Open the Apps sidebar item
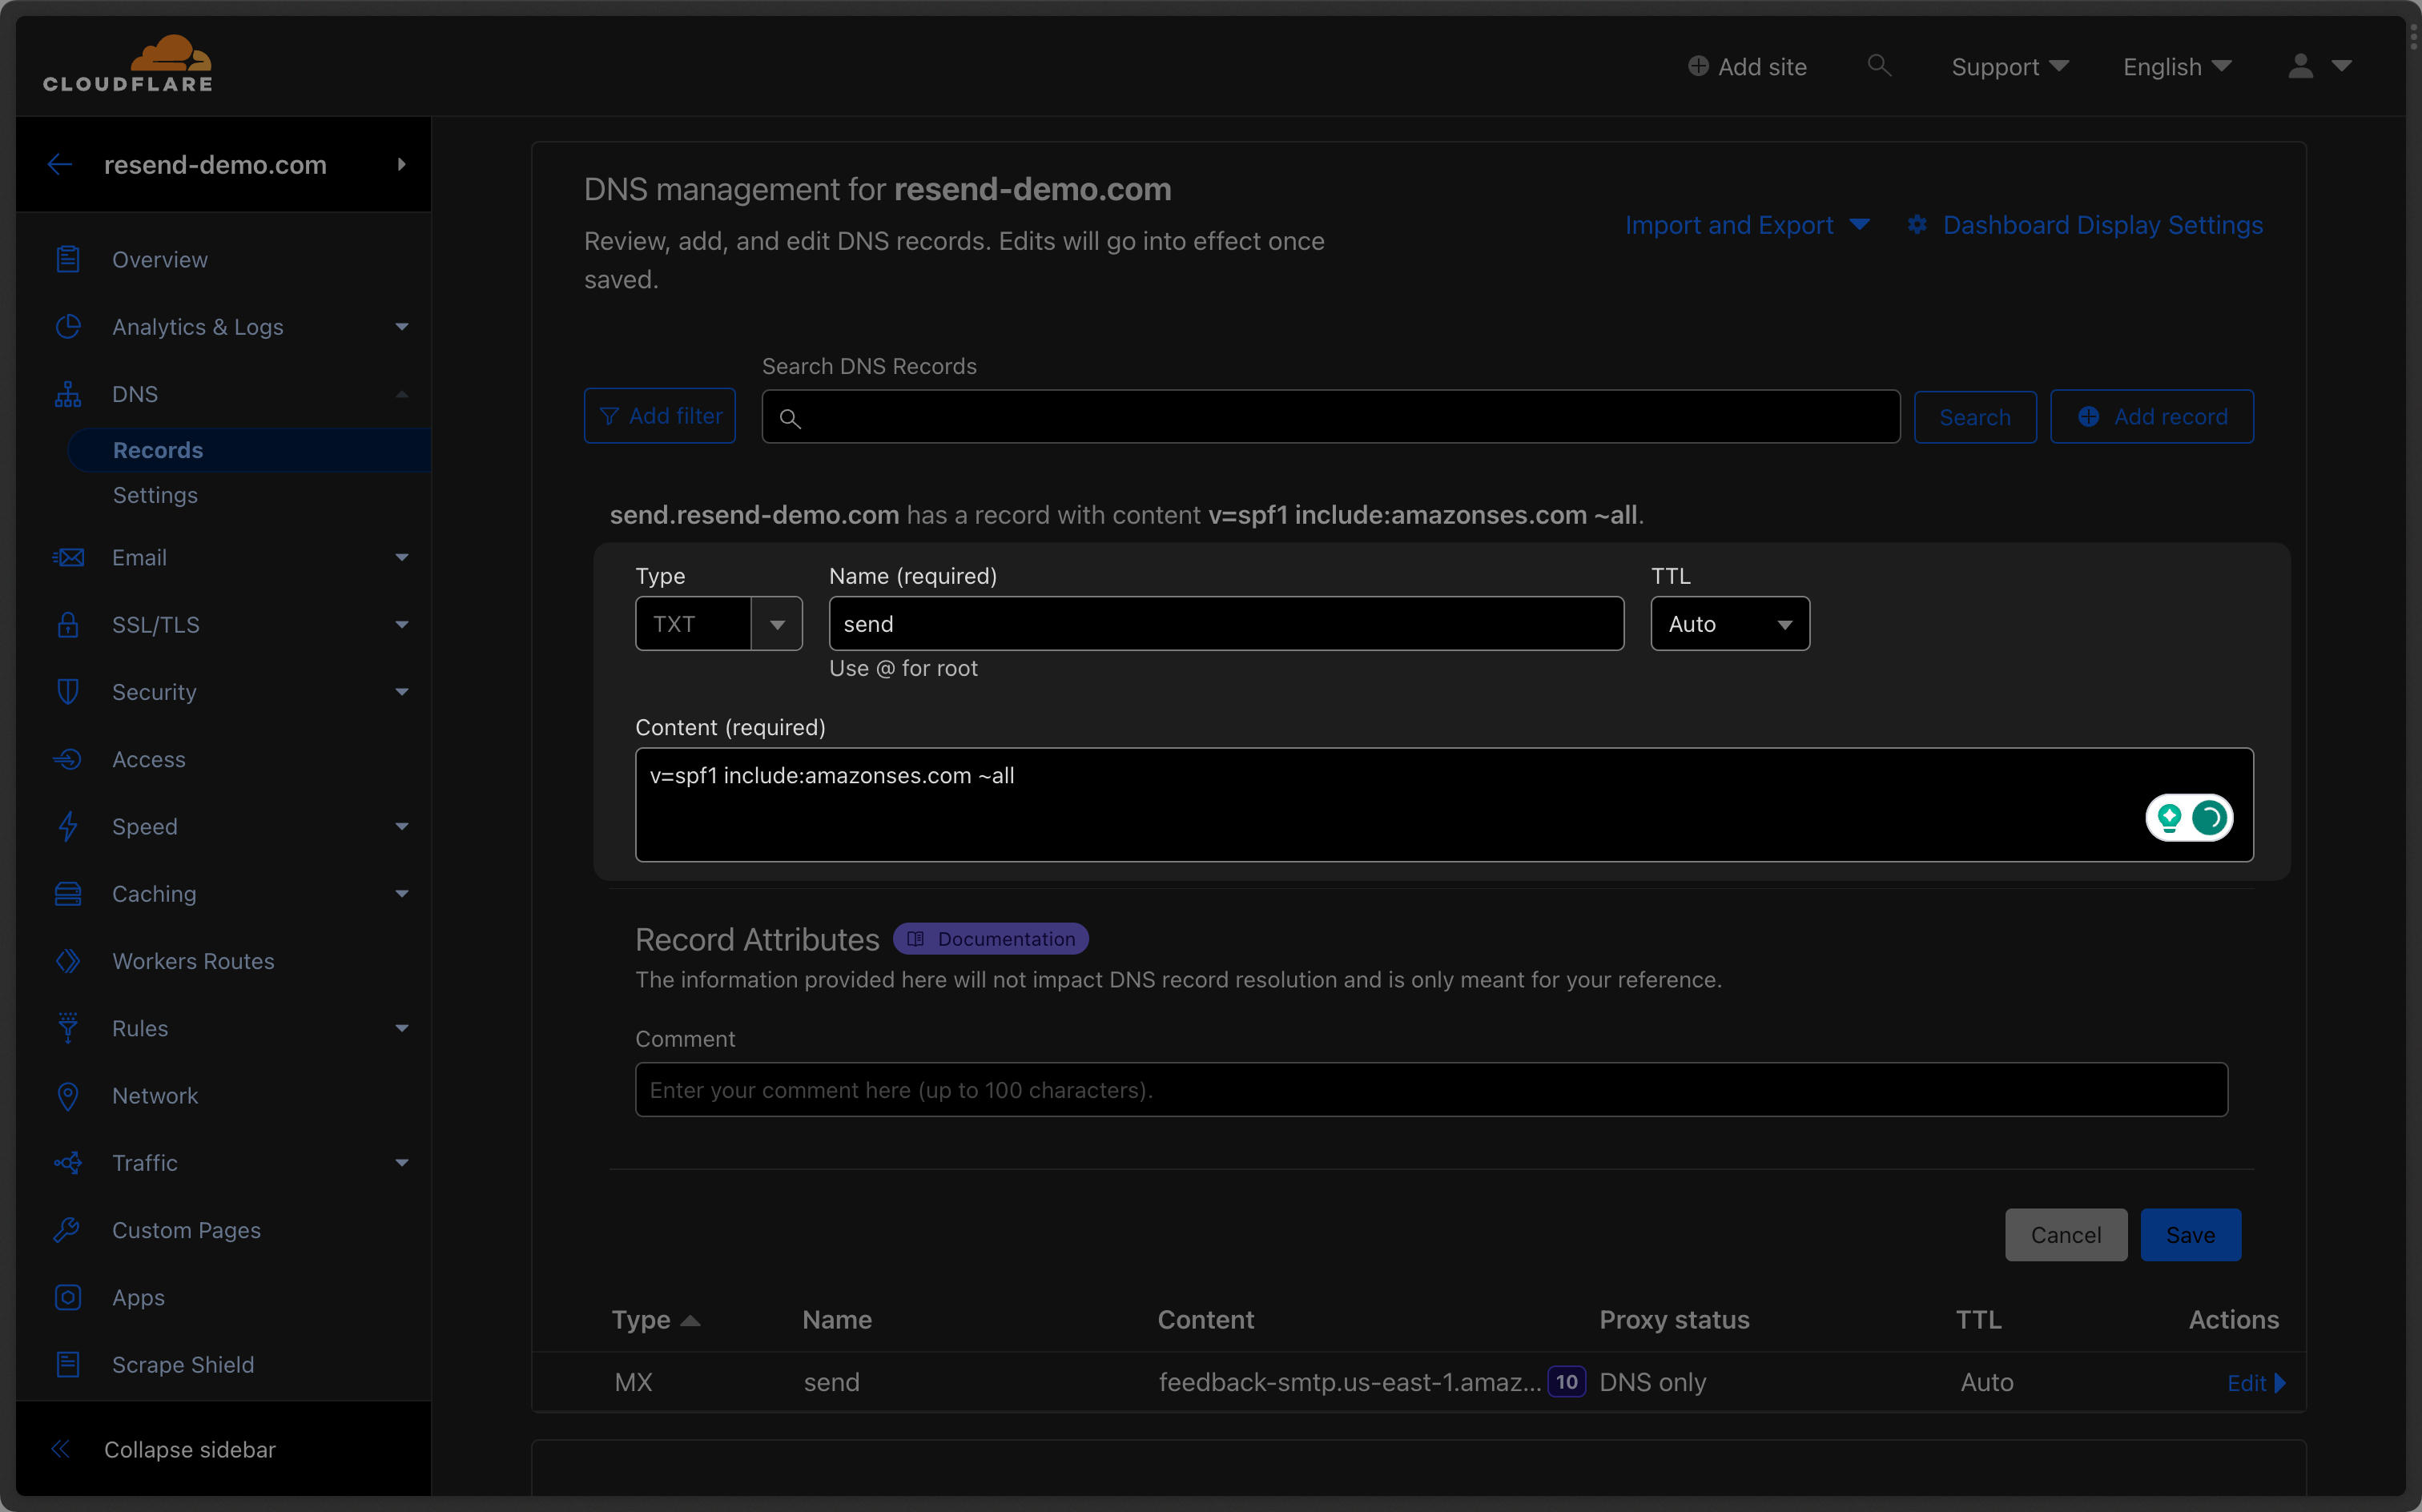Viewport: 2422px width, 1512px height. click(x=138, y=1298)
